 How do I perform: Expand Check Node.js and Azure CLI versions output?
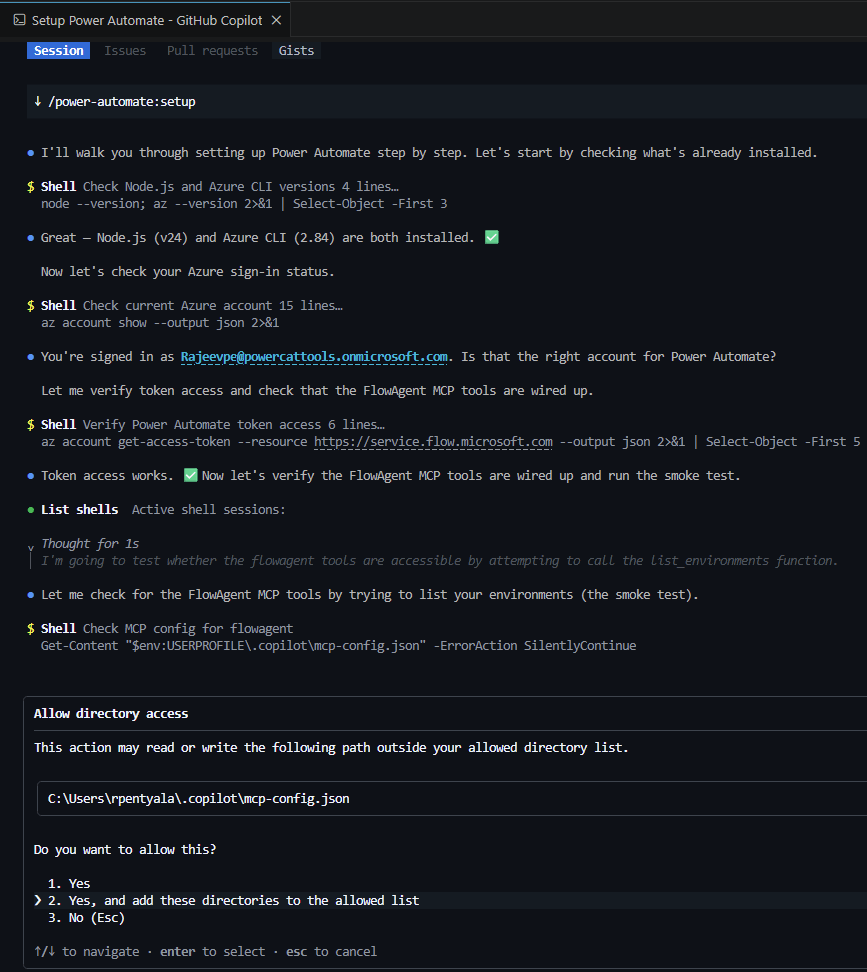pos(240,187)
